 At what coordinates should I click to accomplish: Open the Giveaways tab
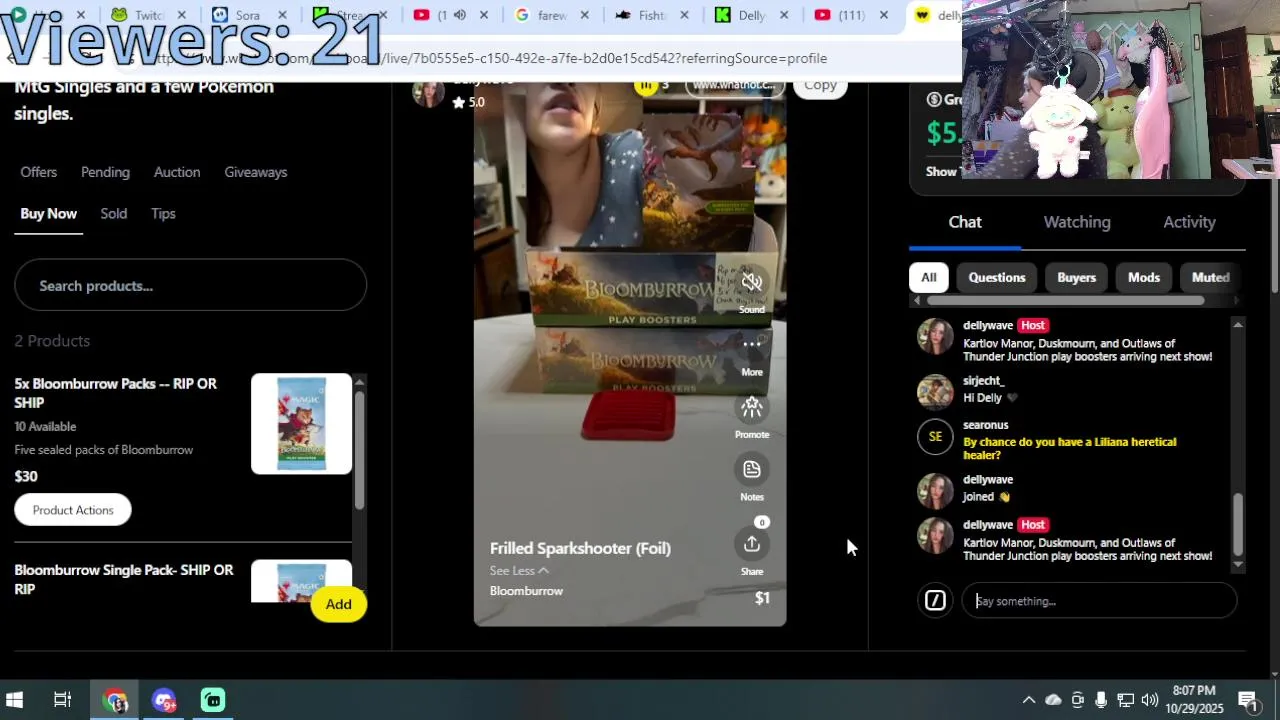coord(255,172)
